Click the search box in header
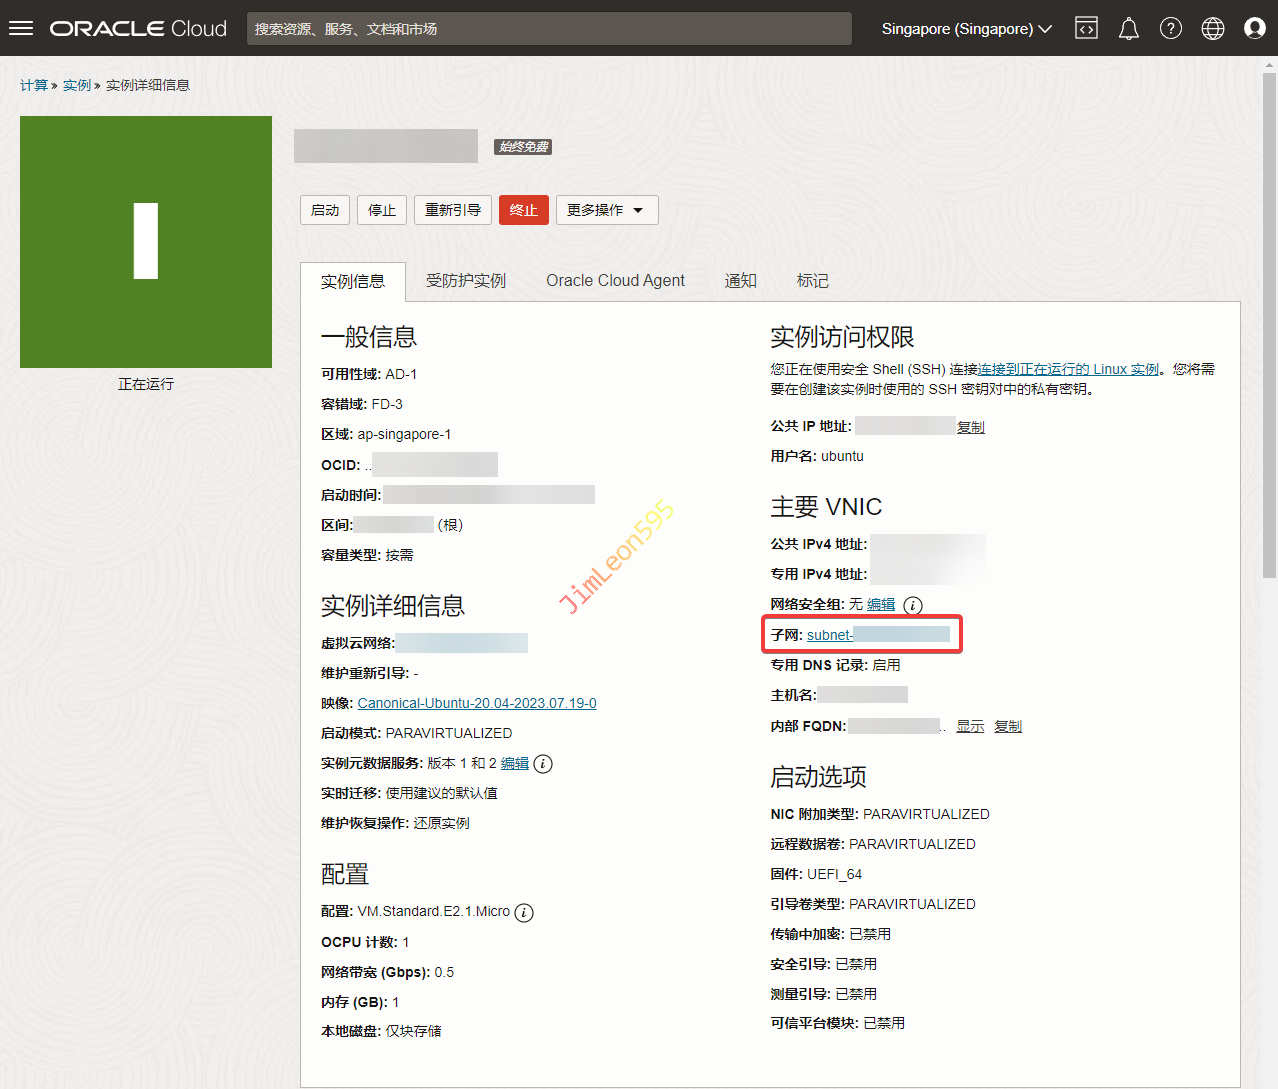 point(548,29)
